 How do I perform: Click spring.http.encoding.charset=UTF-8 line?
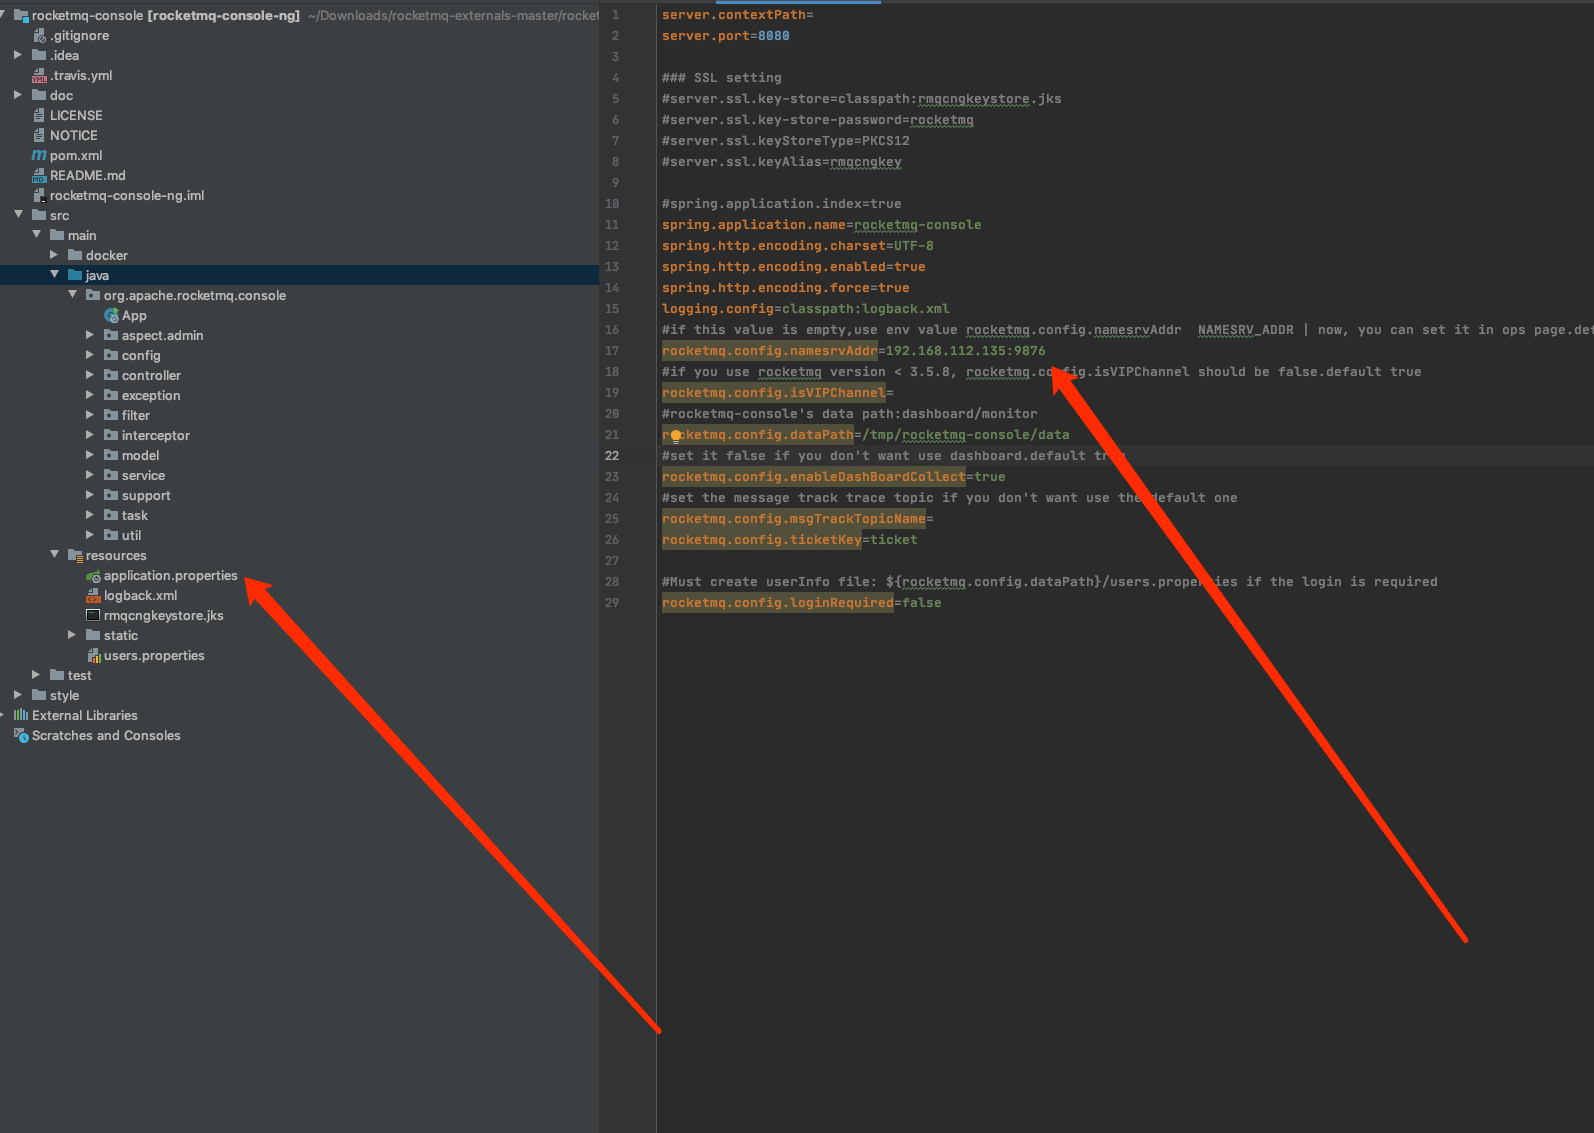click(x=798, y=246)
